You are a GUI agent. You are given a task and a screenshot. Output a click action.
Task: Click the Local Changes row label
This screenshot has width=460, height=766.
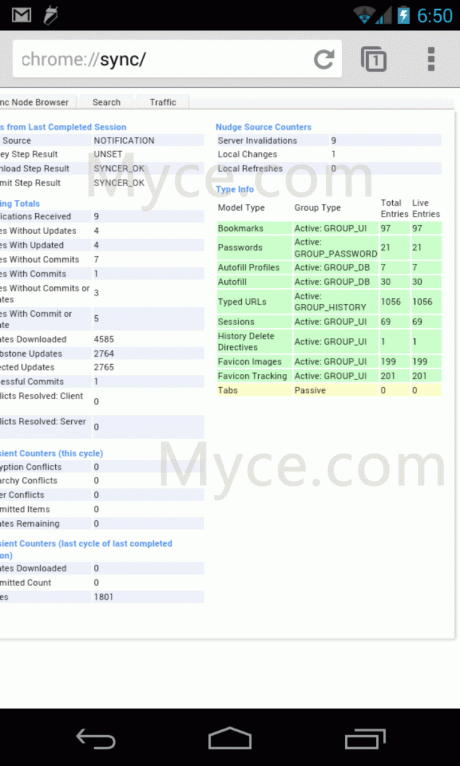(248, 154)
